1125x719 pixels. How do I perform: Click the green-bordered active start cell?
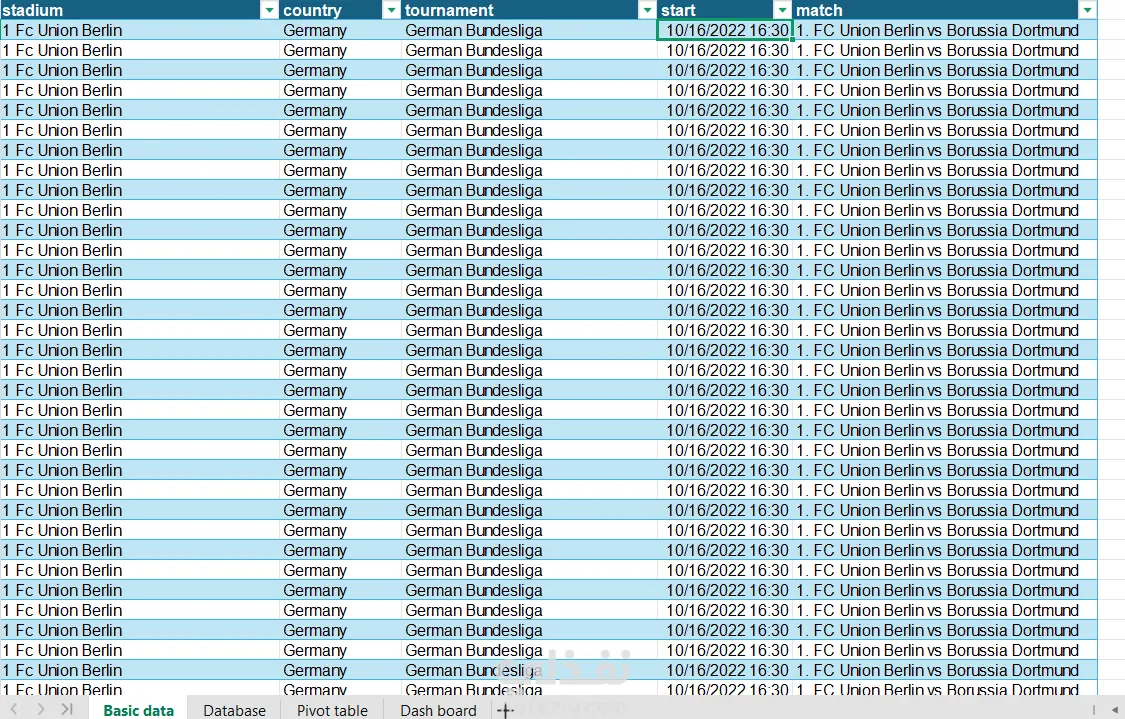point(725,30)
